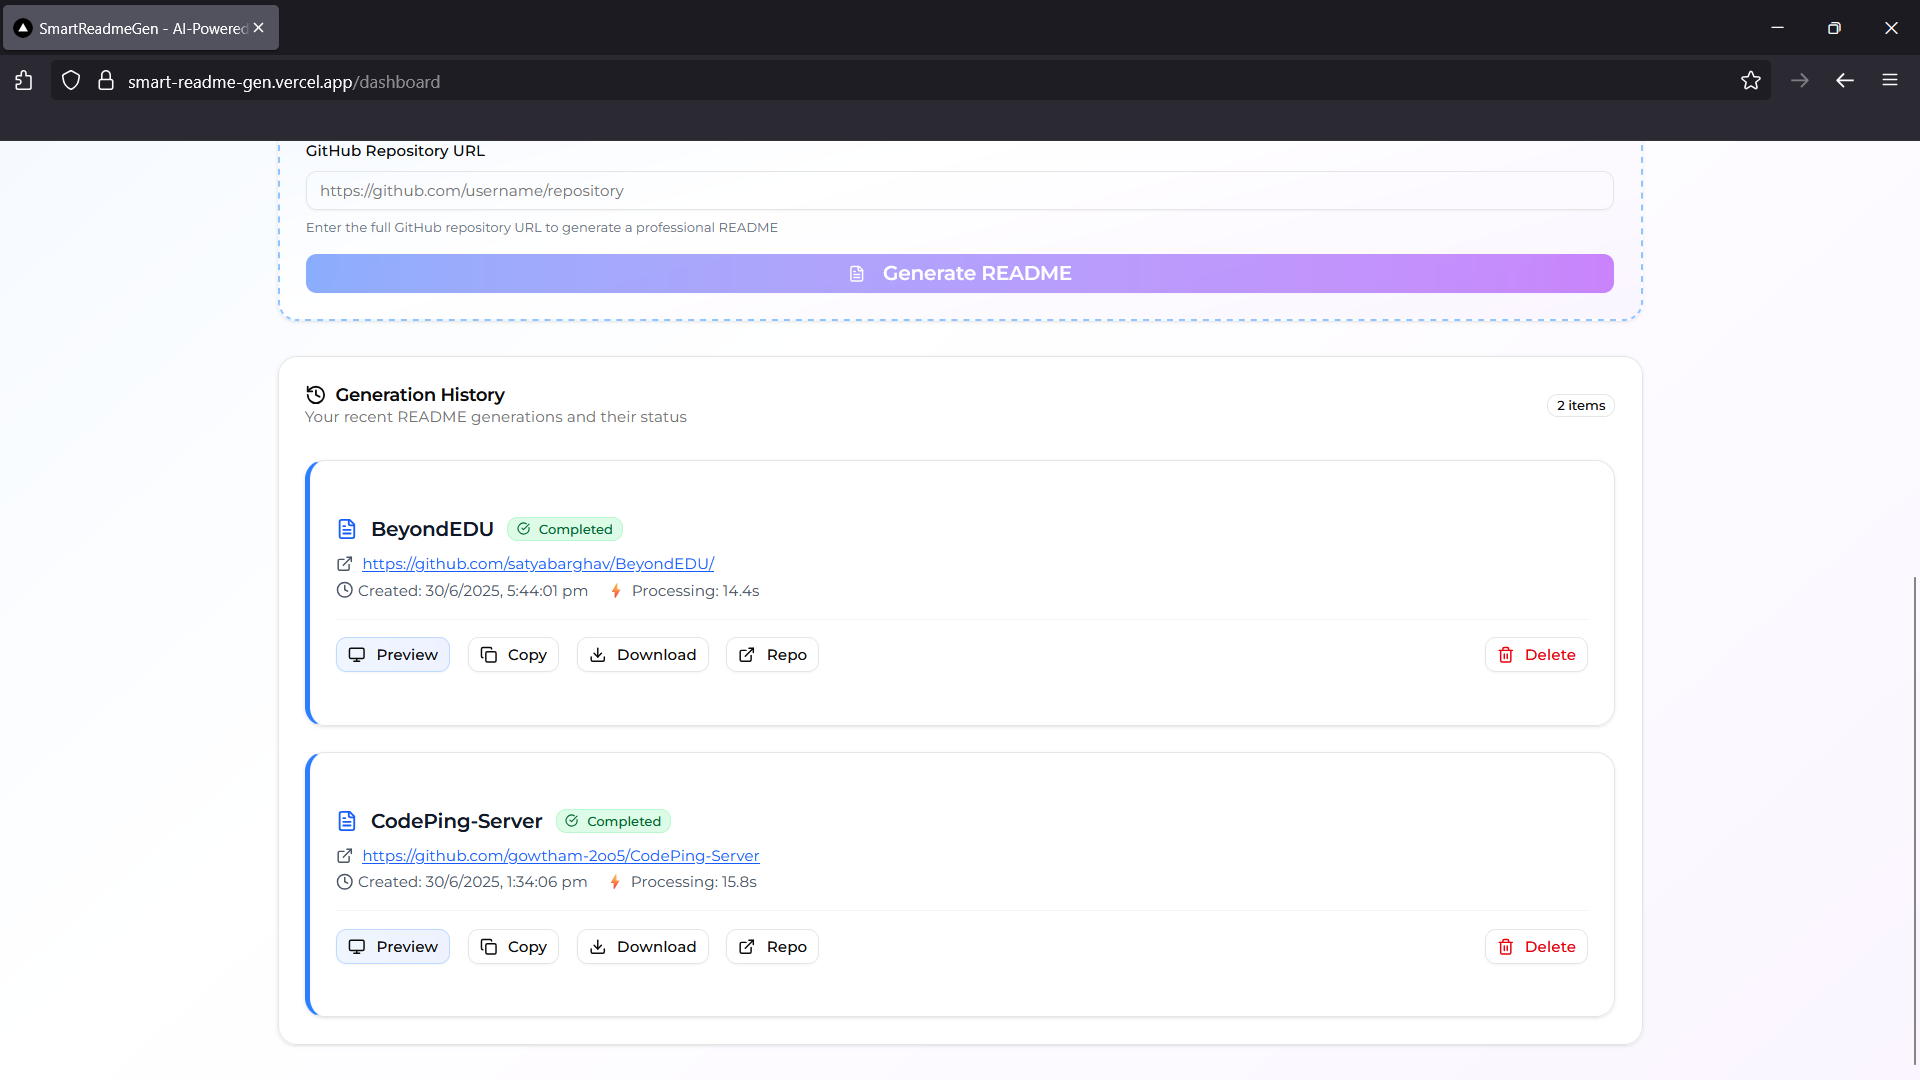
Task: Bookmark this page with the star icon
Action: tap(1750, 81)
